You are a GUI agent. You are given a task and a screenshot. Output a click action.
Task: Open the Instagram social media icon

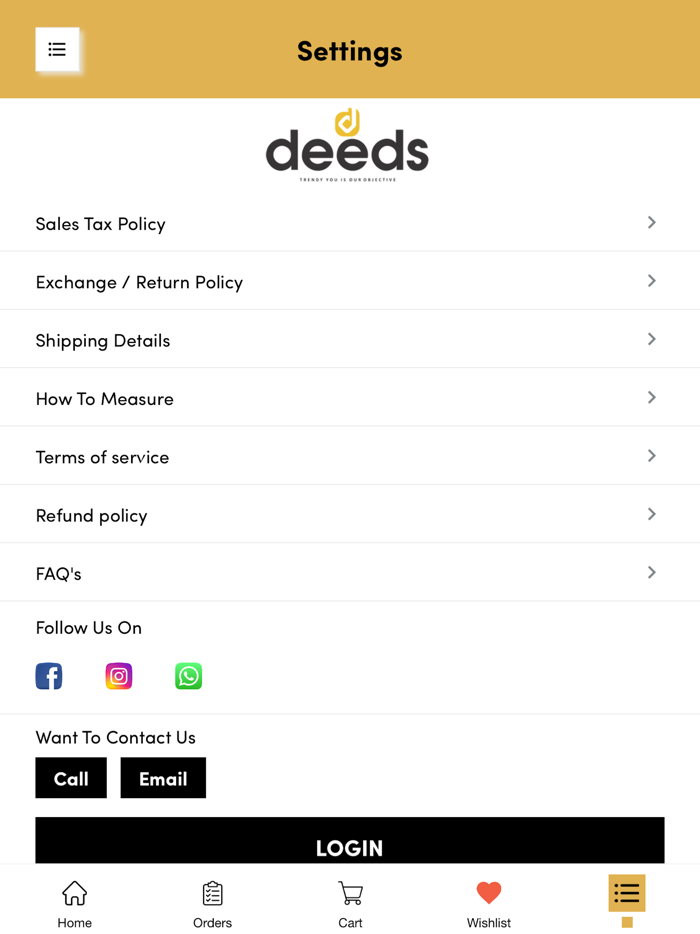click(x=118, y=676)
